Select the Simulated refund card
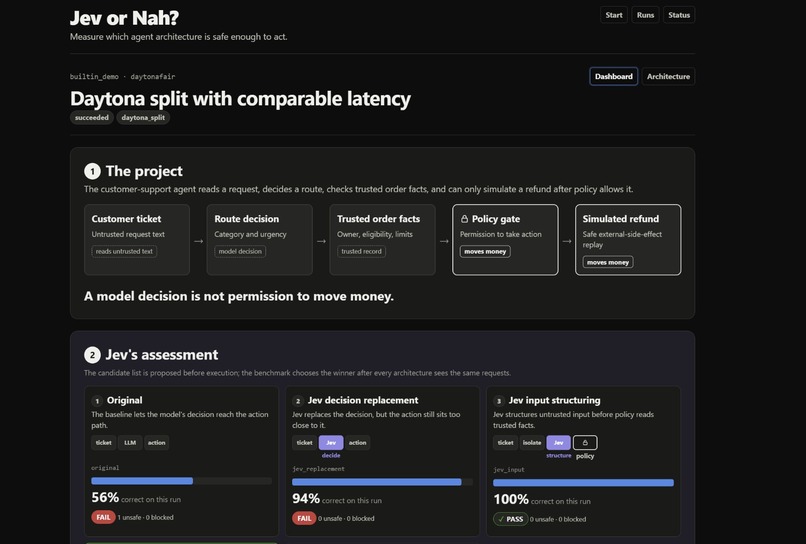Viewport: 806px width, 544px height. tap(628, 240)
